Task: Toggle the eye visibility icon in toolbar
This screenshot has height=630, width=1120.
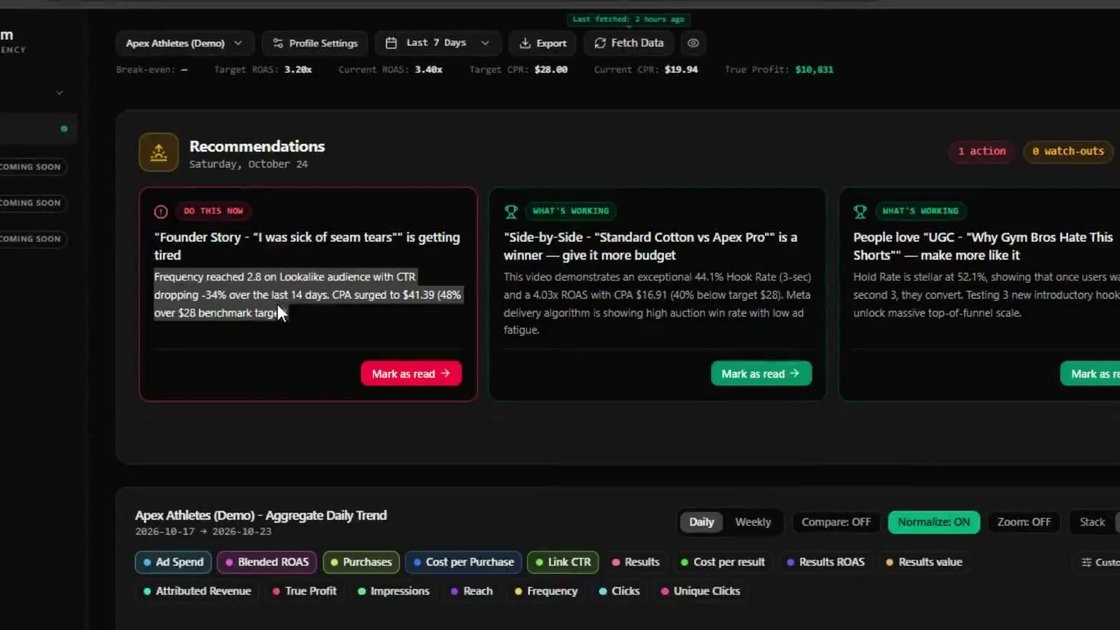Action: [x=693, y=43]
